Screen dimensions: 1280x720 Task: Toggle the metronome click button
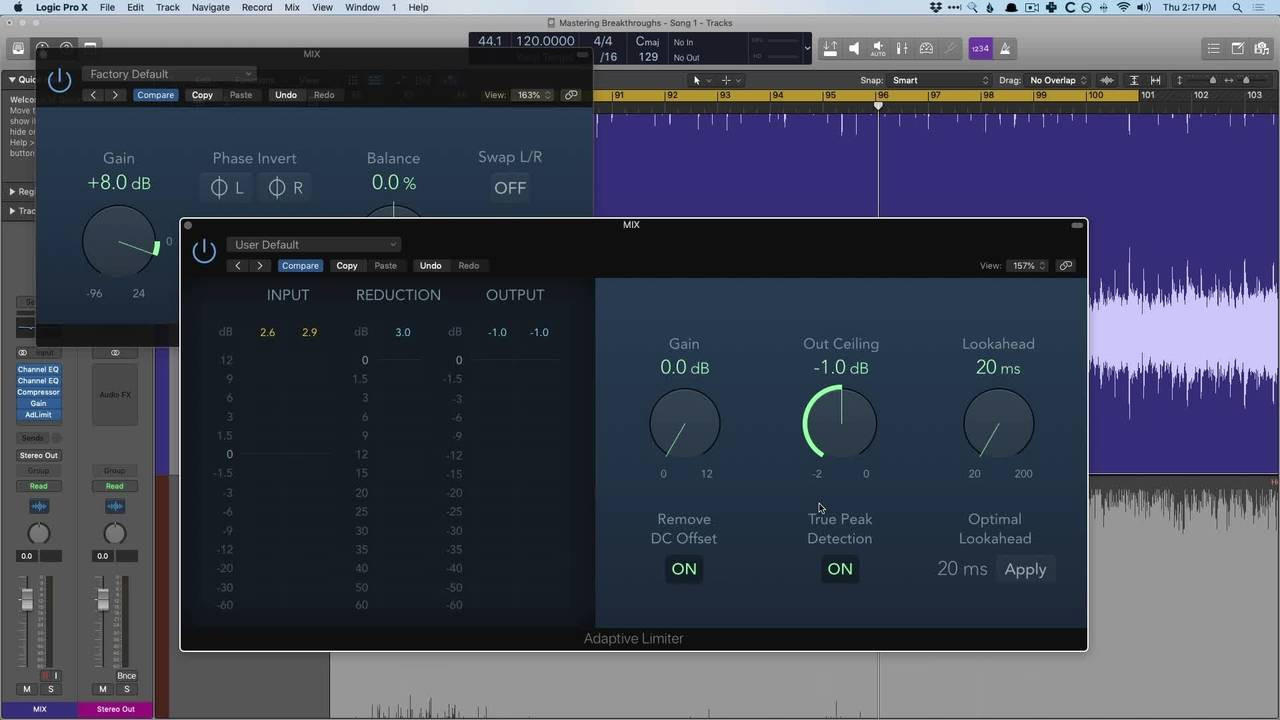pyautogui.click(x=1005, y=48)
